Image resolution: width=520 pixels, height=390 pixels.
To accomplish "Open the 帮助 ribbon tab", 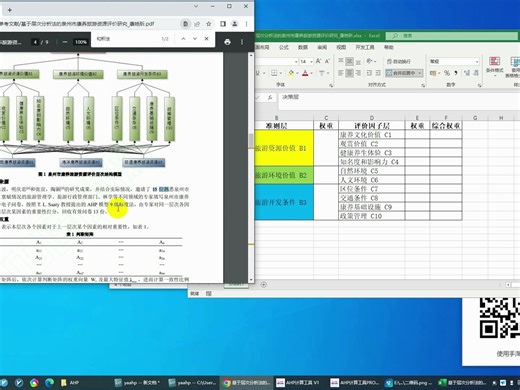I will (389, 47).
